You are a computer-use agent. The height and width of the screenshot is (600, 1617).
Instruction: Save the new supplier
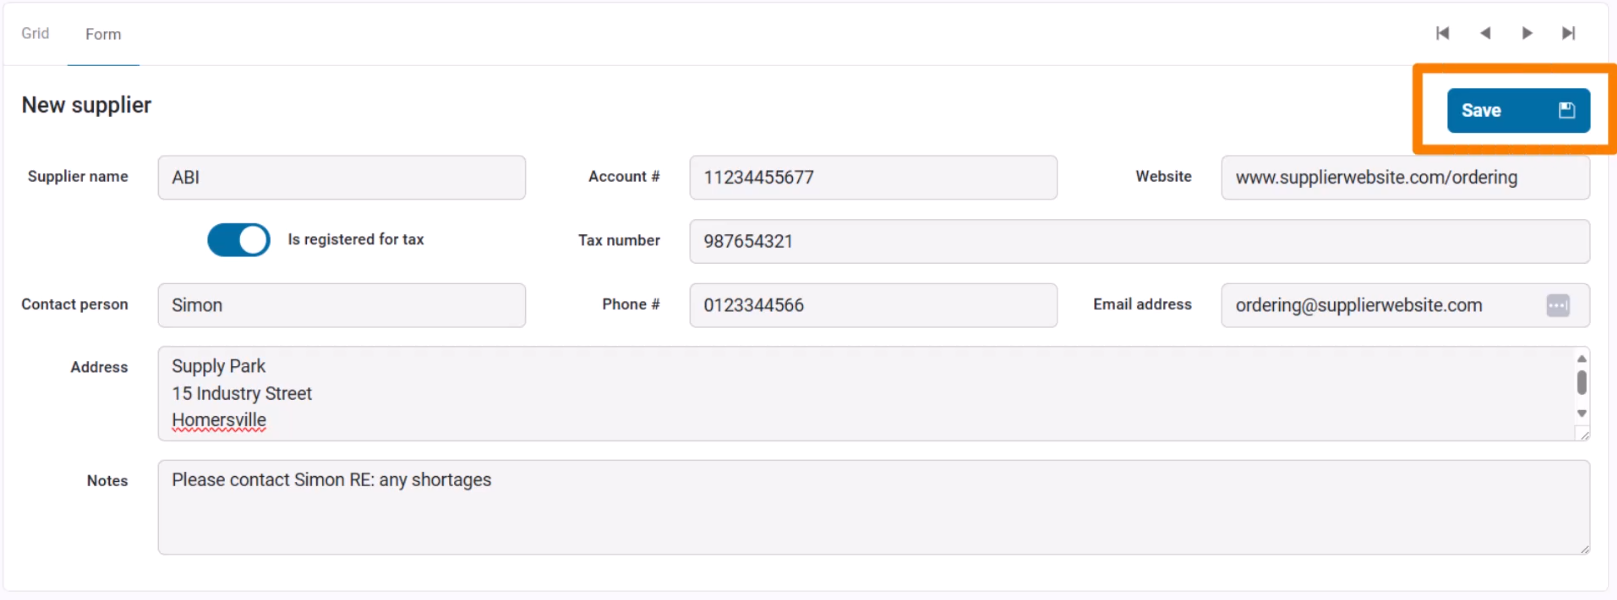[1517, 110]
